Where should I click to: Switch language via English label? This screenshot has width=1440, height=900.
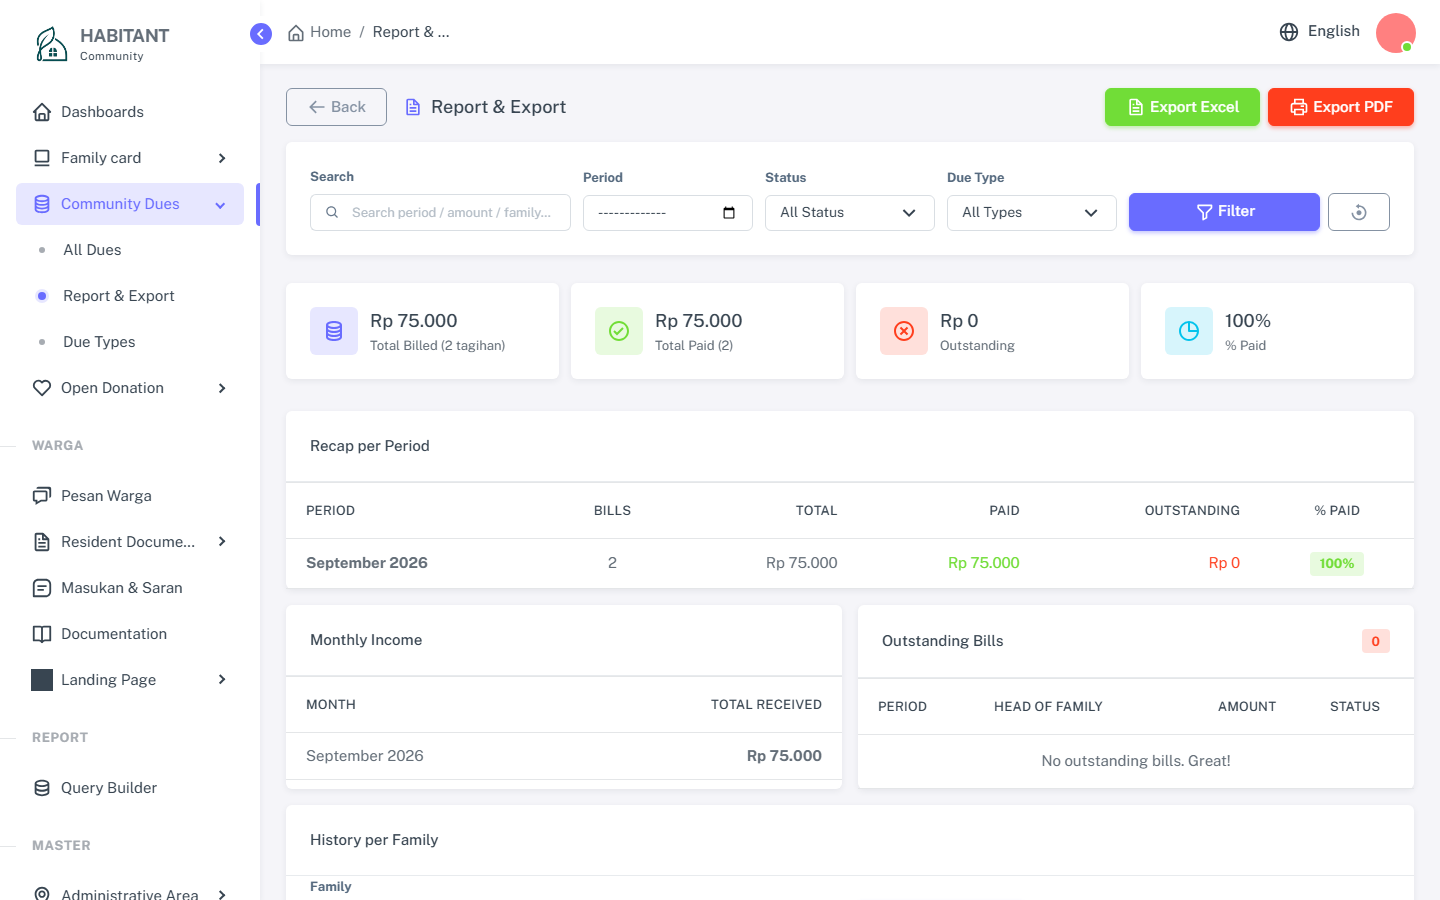click(x=1334, y=31)
